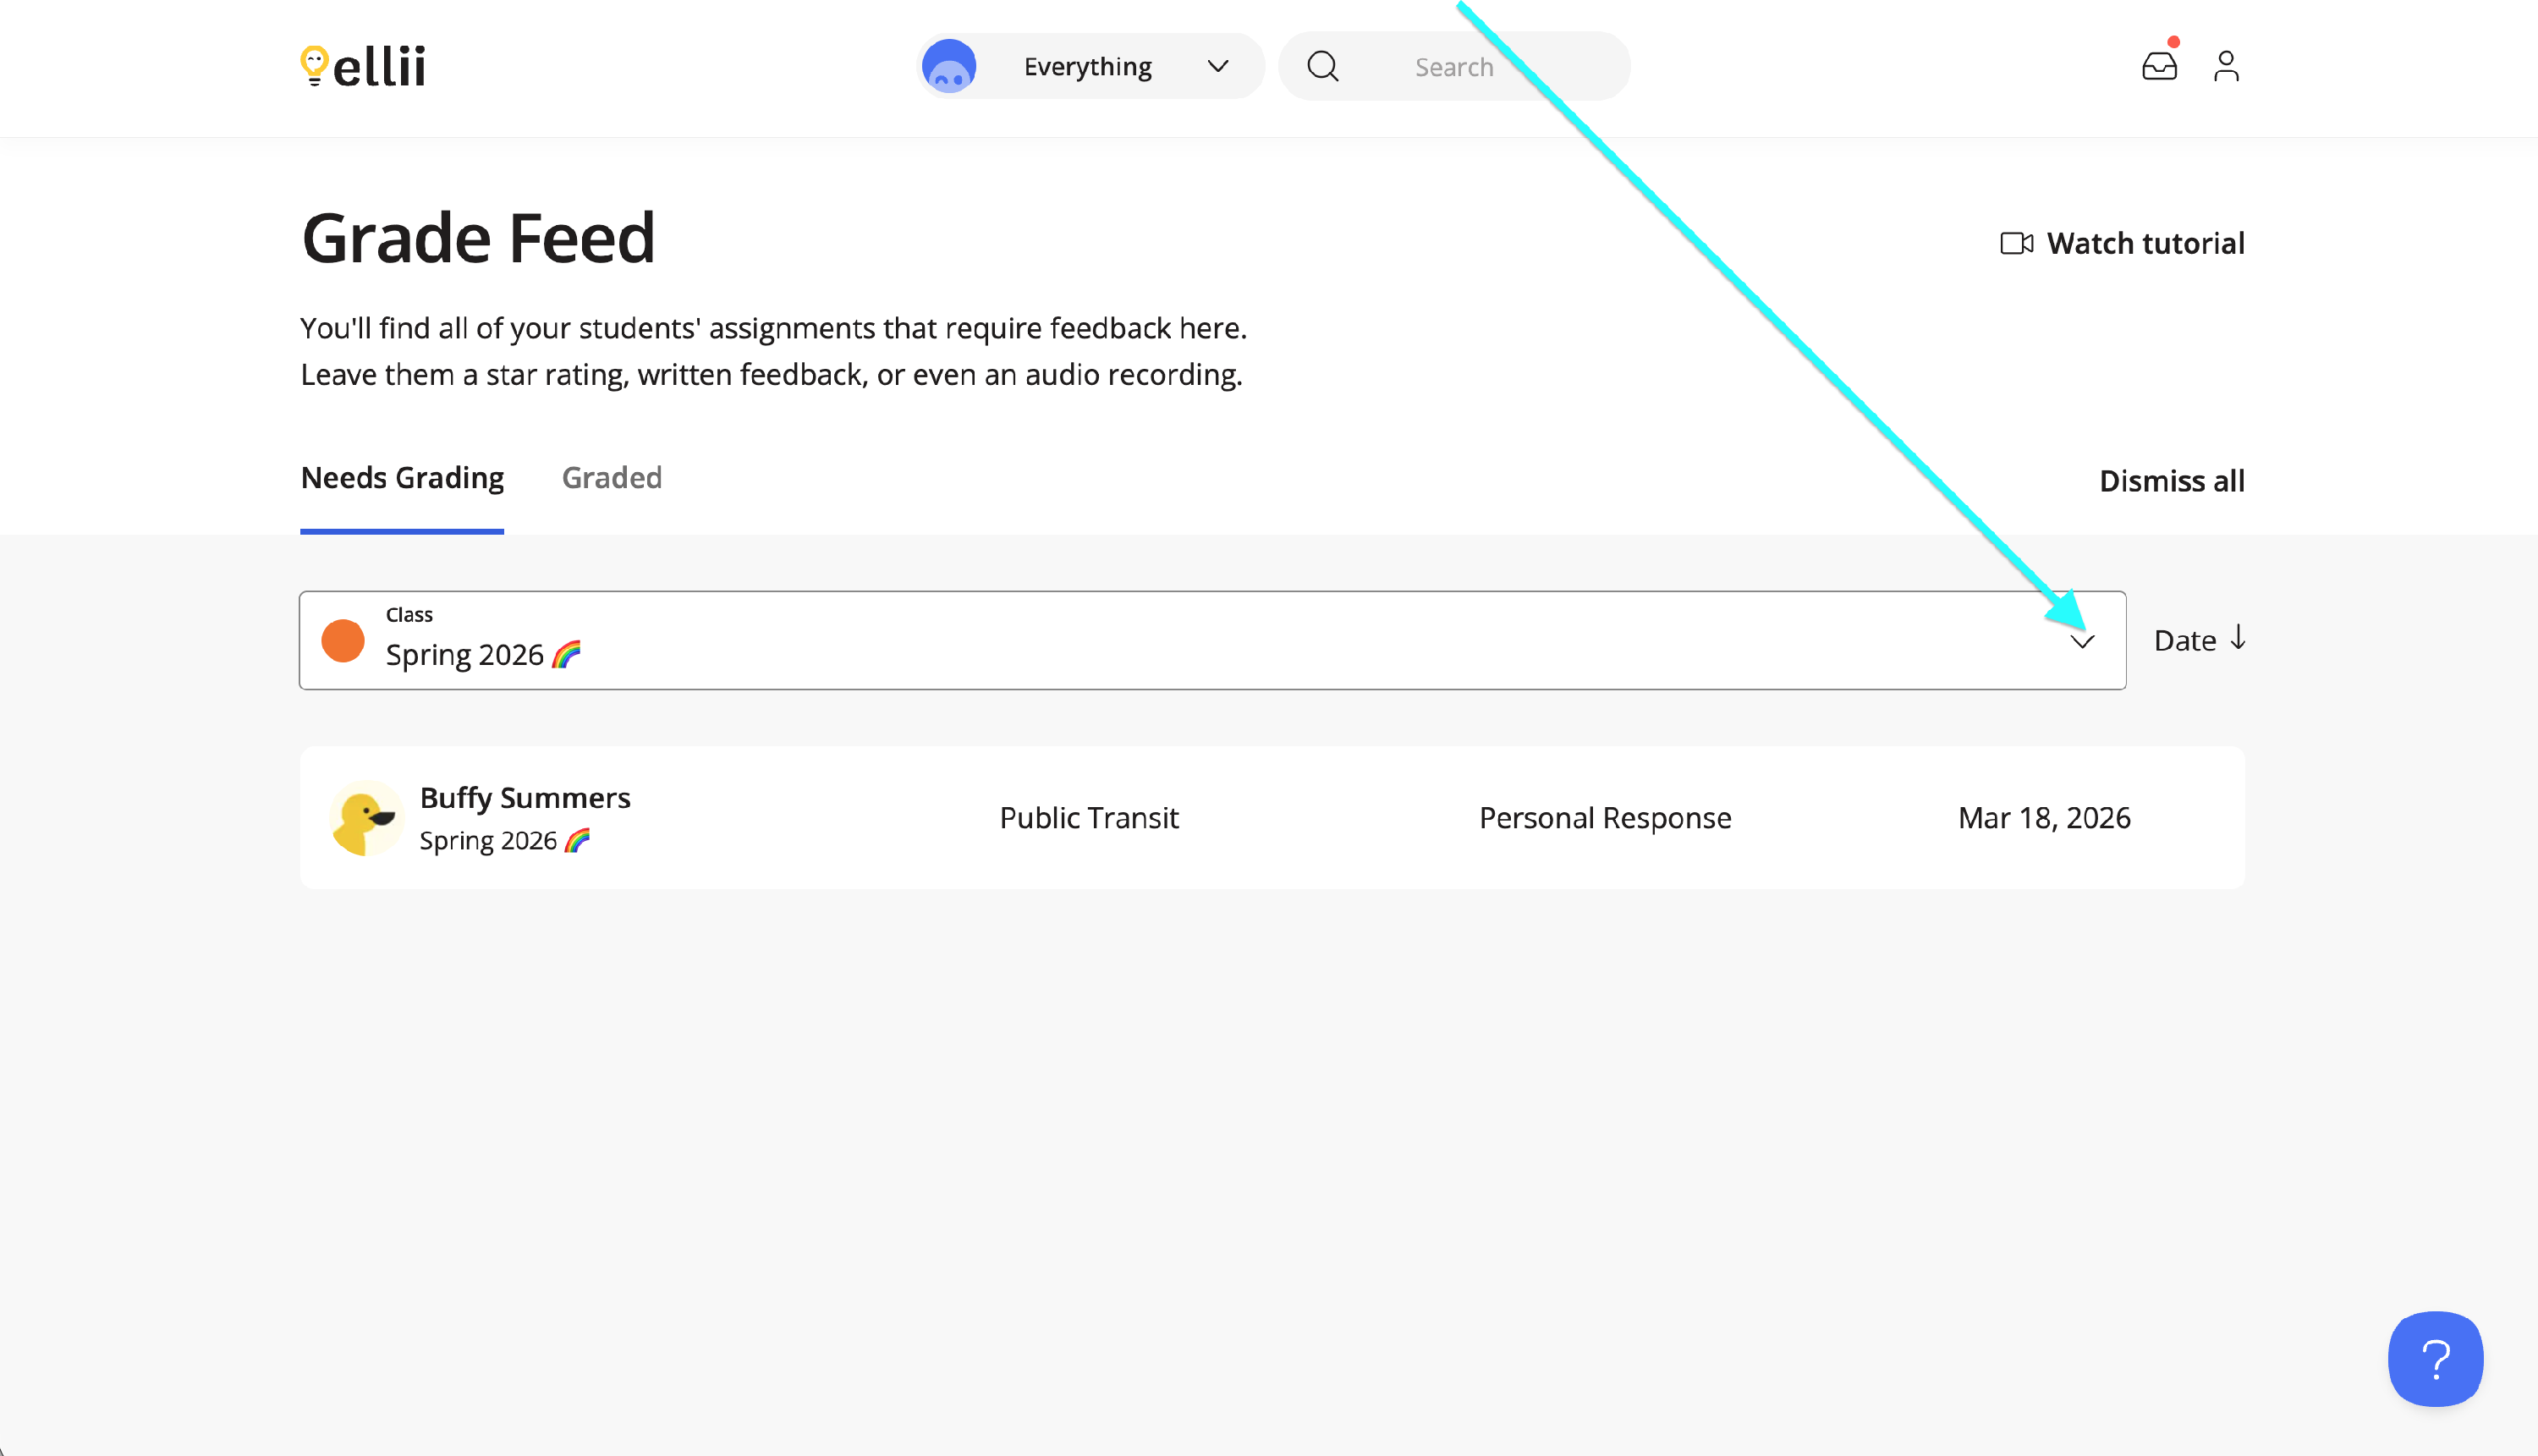Switch to the Graded tab
This screenshot has height=1456, width=2538.
(611, 478)
